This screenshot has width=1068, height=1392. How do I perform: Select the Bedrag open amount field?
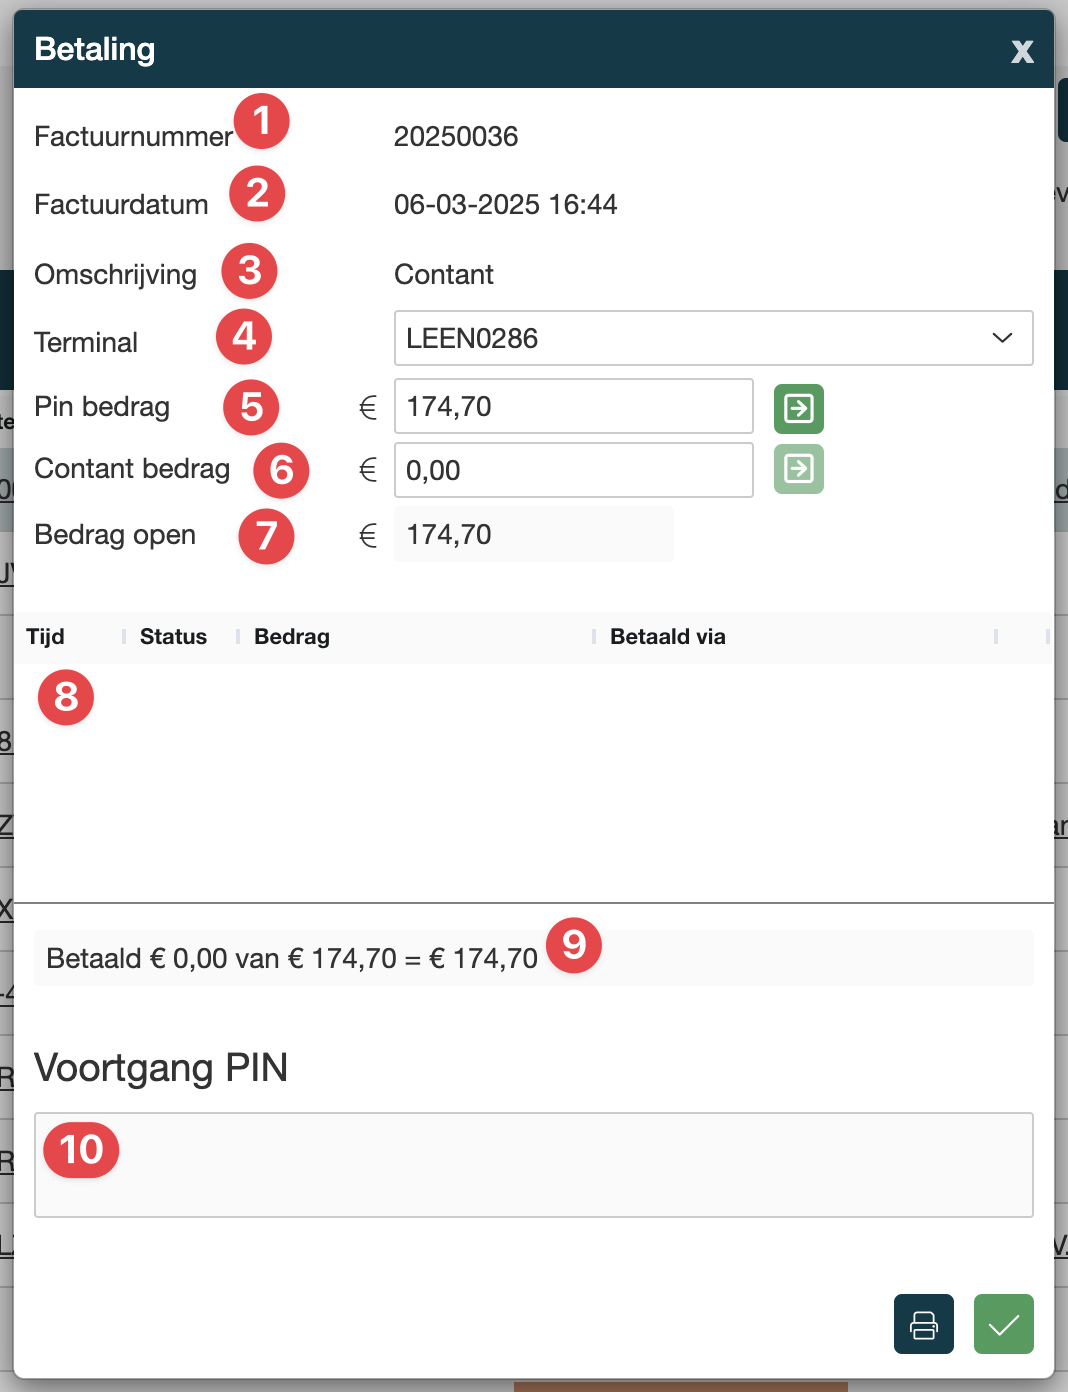(533, 534)
